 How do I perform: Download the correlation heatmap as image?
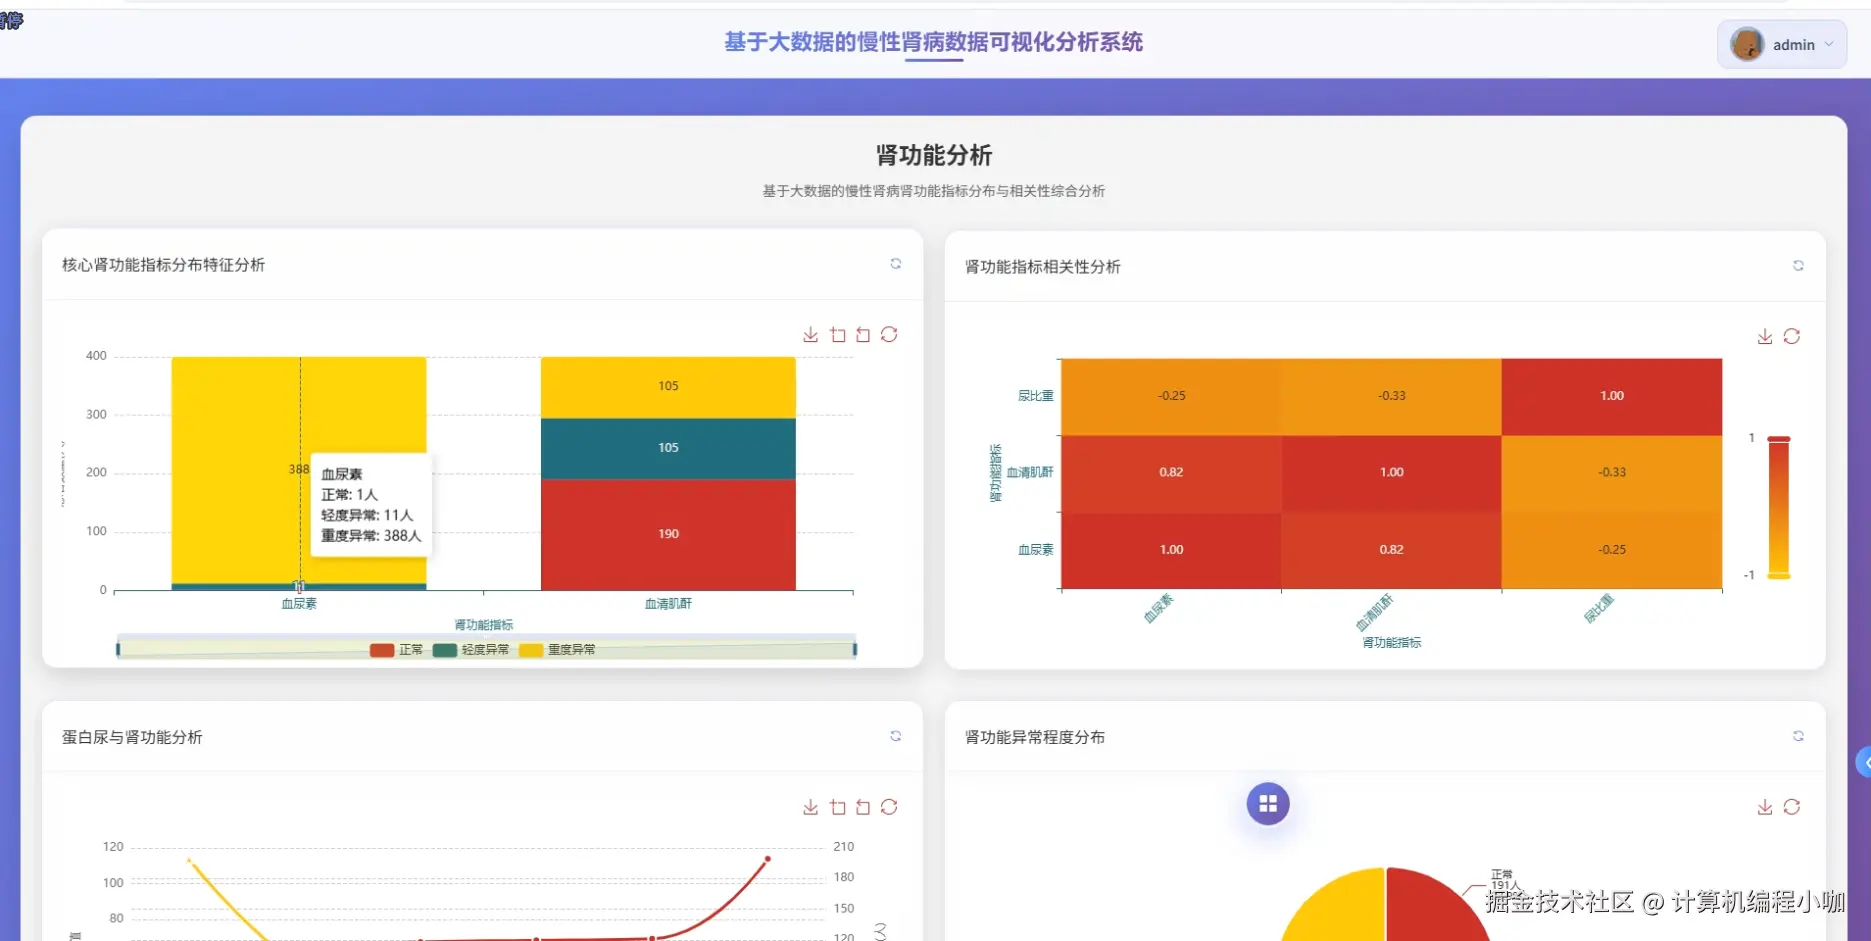click(1765, 337)
